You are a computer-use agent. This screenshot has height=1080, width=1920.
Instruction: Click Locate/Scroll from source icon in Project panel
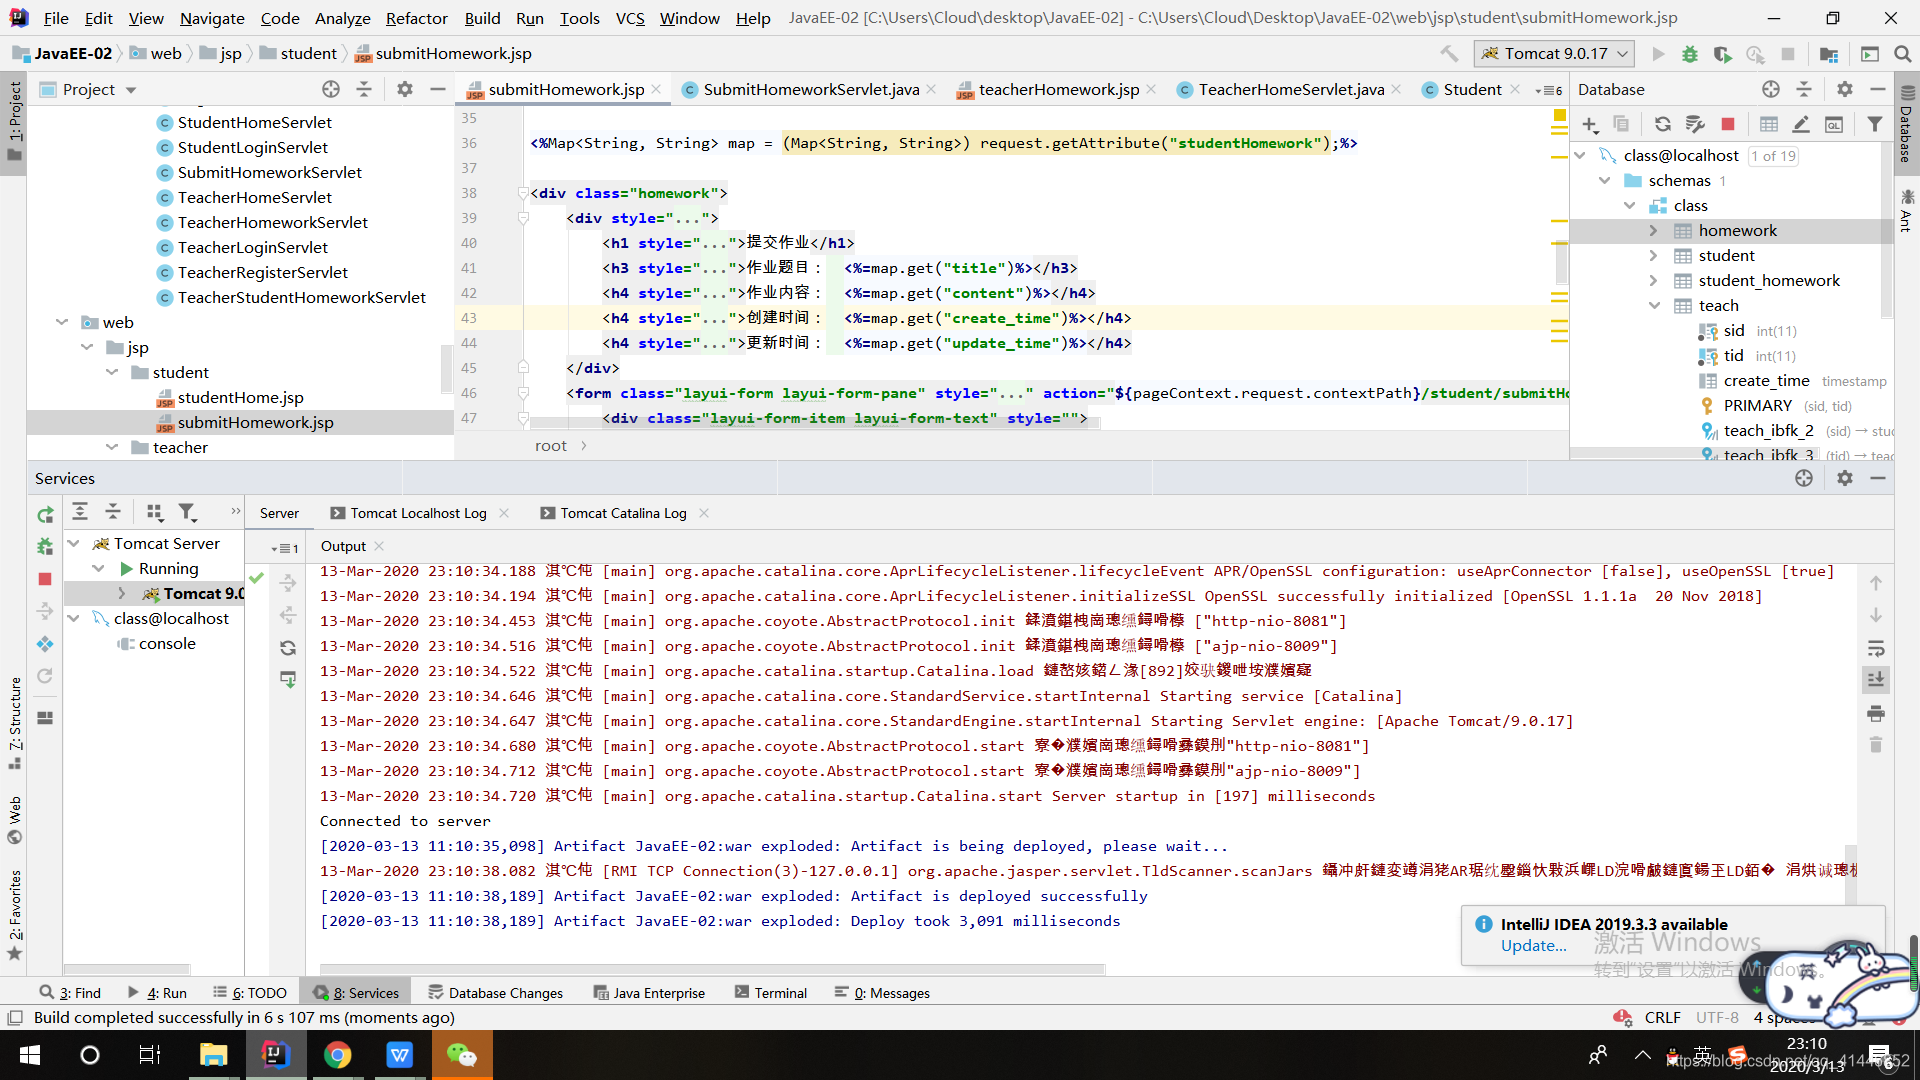click(x=331, y=89)
